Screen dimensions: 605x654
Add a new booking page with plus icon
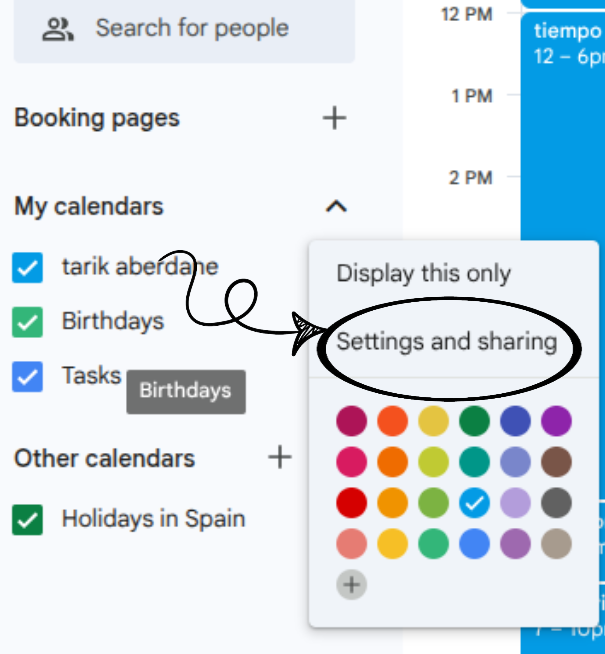pos(334,118)
